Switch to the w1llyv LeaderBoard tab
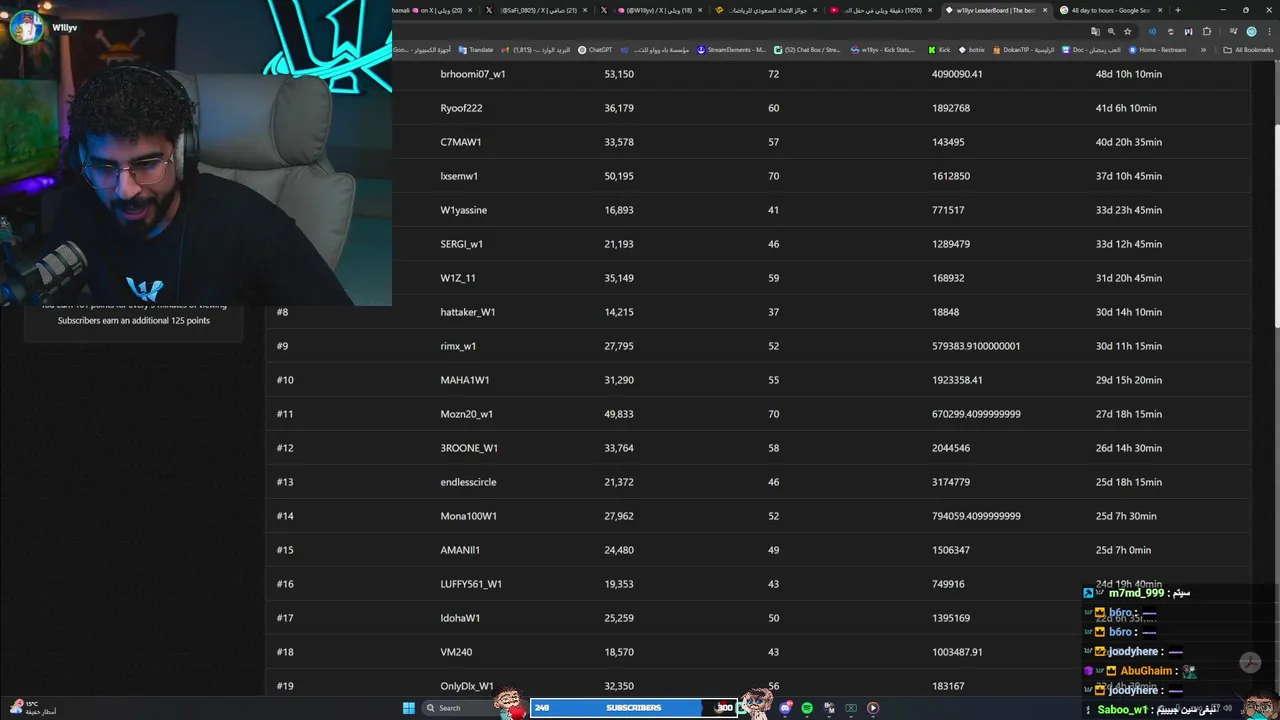 (x=995, y=10)
